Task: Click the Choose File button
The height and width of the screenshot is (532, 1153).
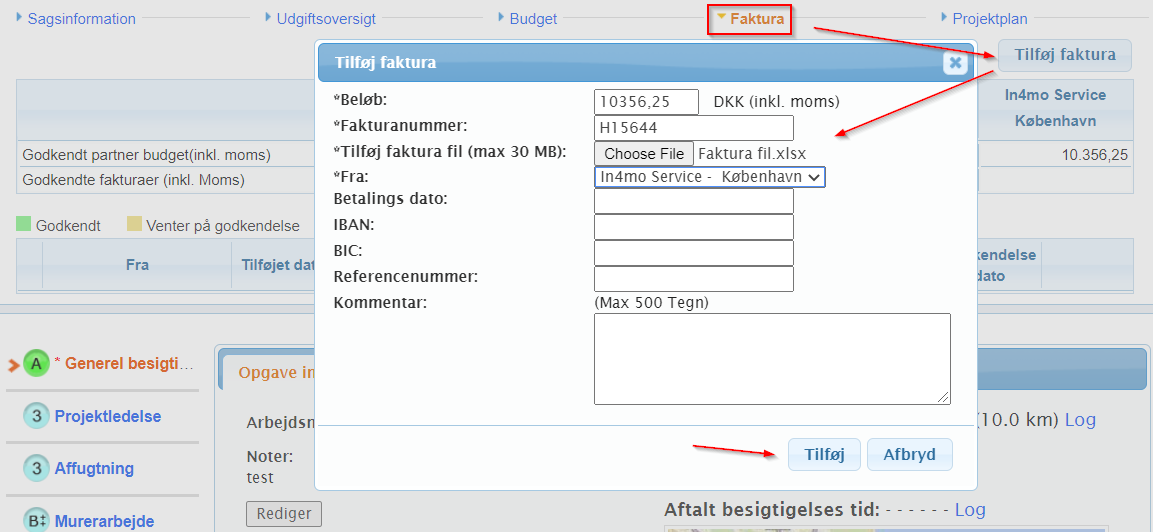Action: [644, 154]
